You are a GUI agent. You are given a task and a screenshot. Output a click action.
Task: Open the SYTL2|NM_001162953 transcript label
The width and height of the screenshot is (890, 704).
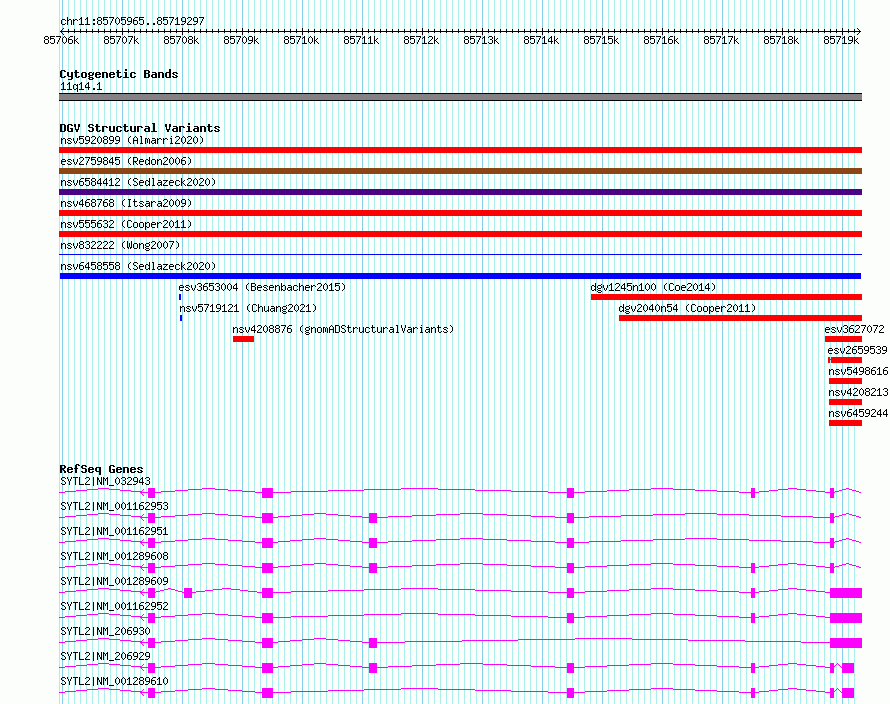point(115,506)
